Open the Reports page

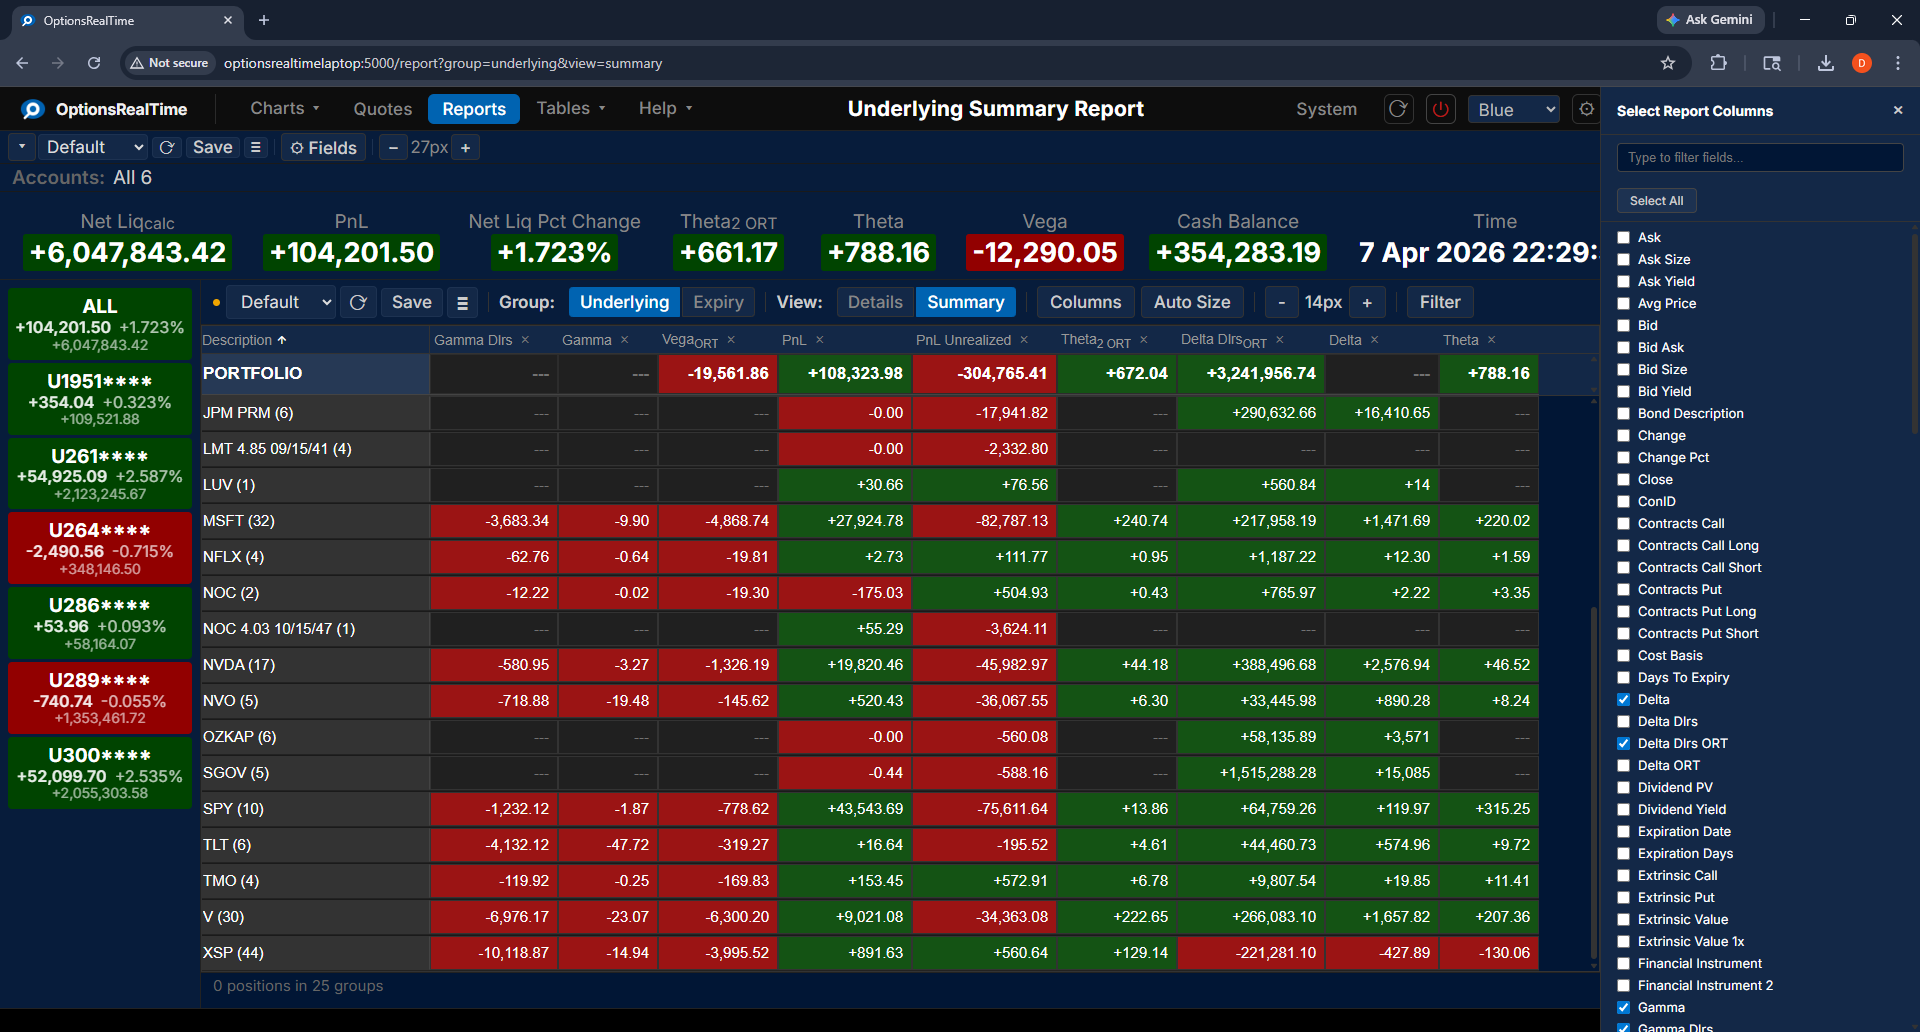pyautogui.click(x=474, y=109)
